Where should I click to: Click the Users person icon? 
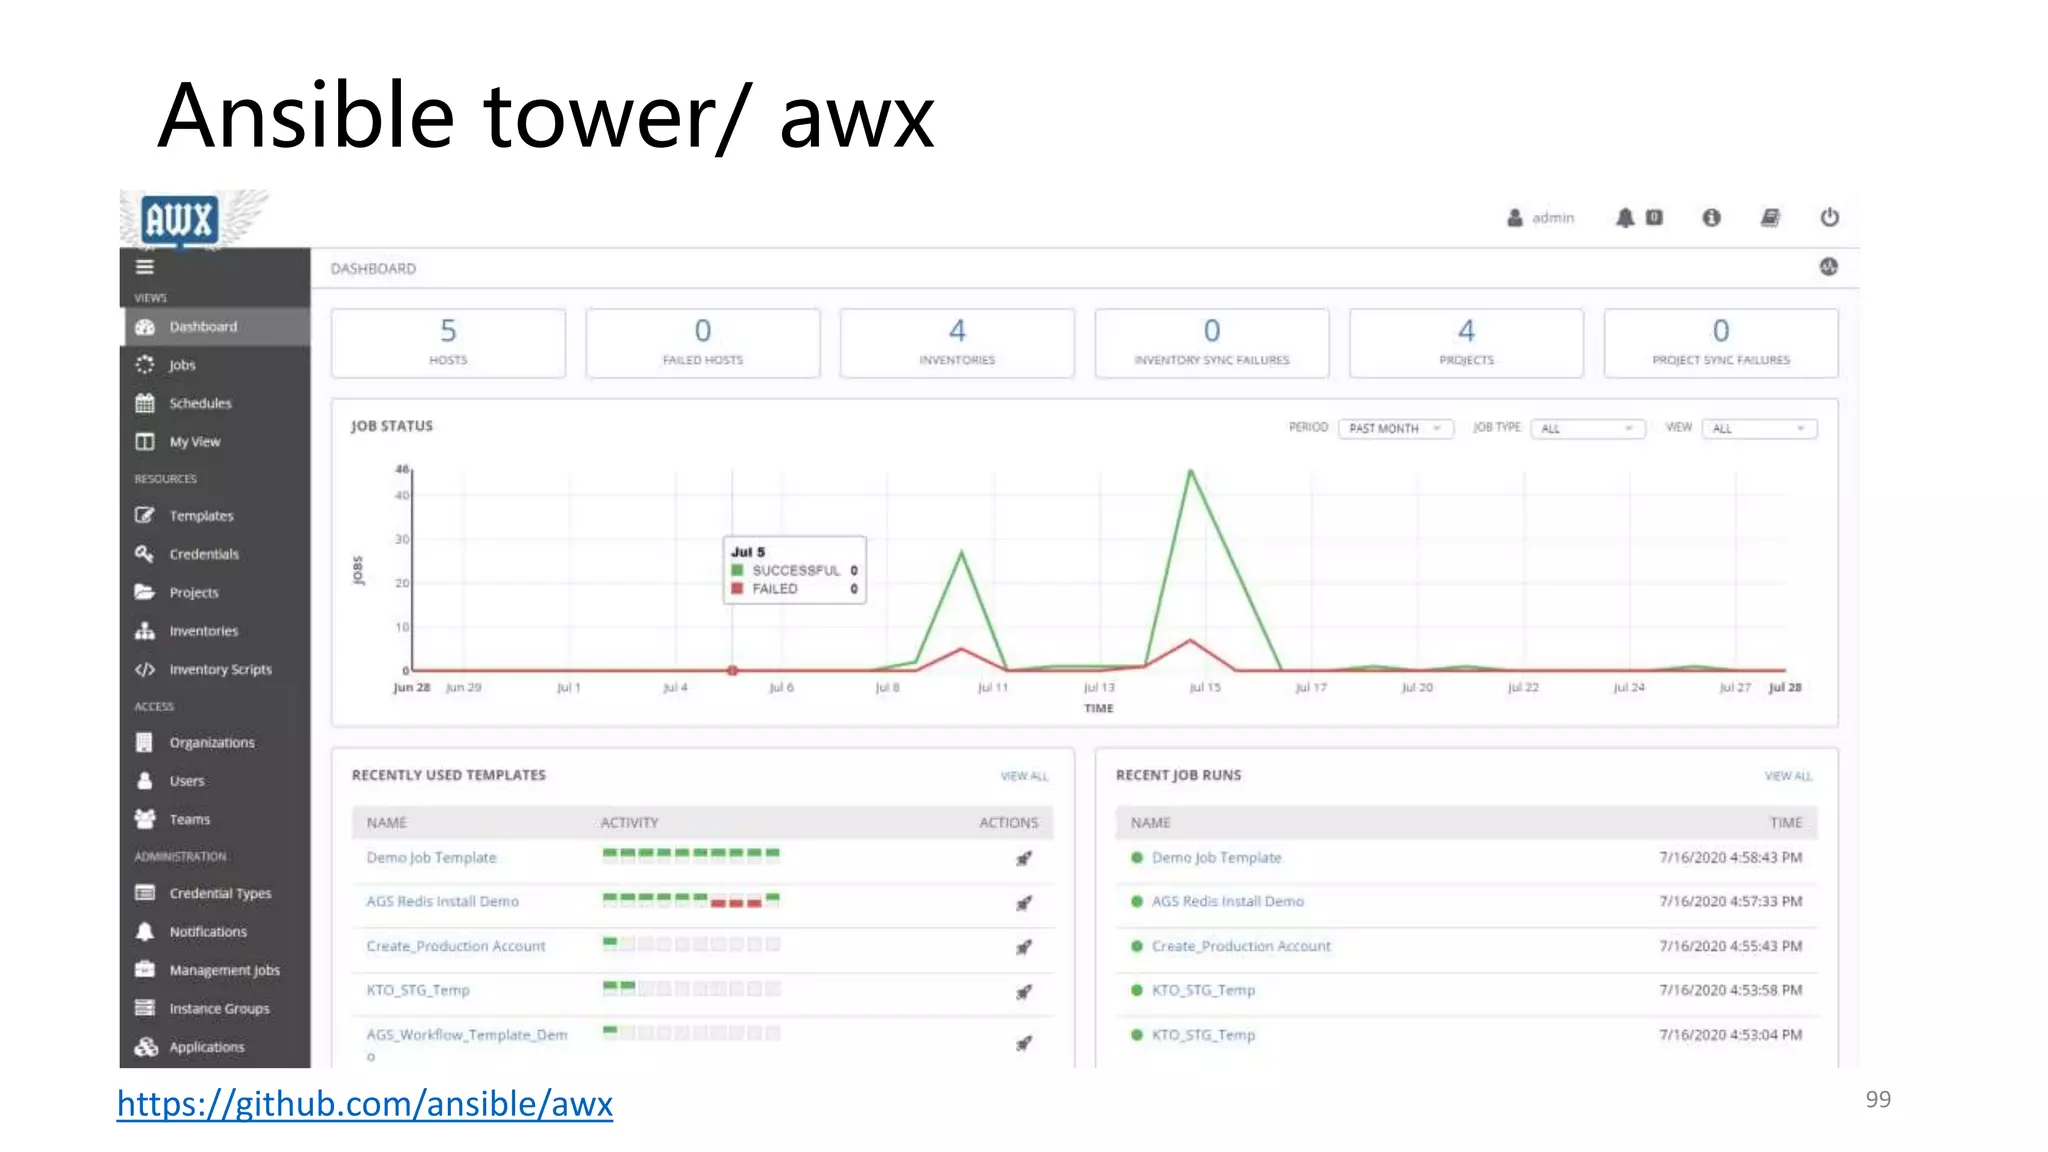point(145,780)
